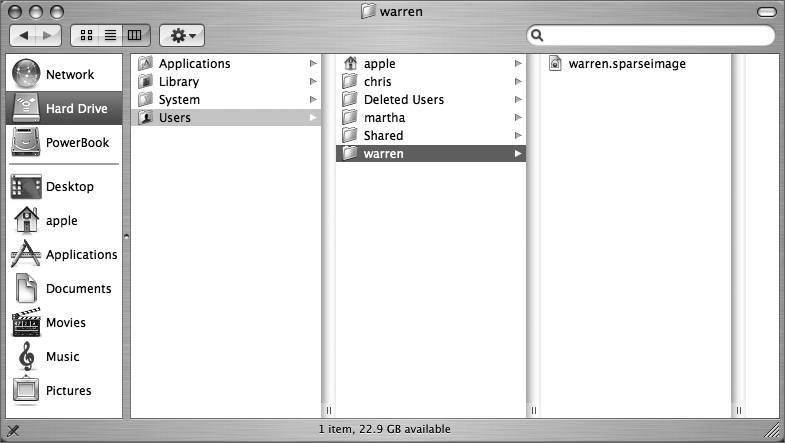Click the Library folder icon

point(146,82)
